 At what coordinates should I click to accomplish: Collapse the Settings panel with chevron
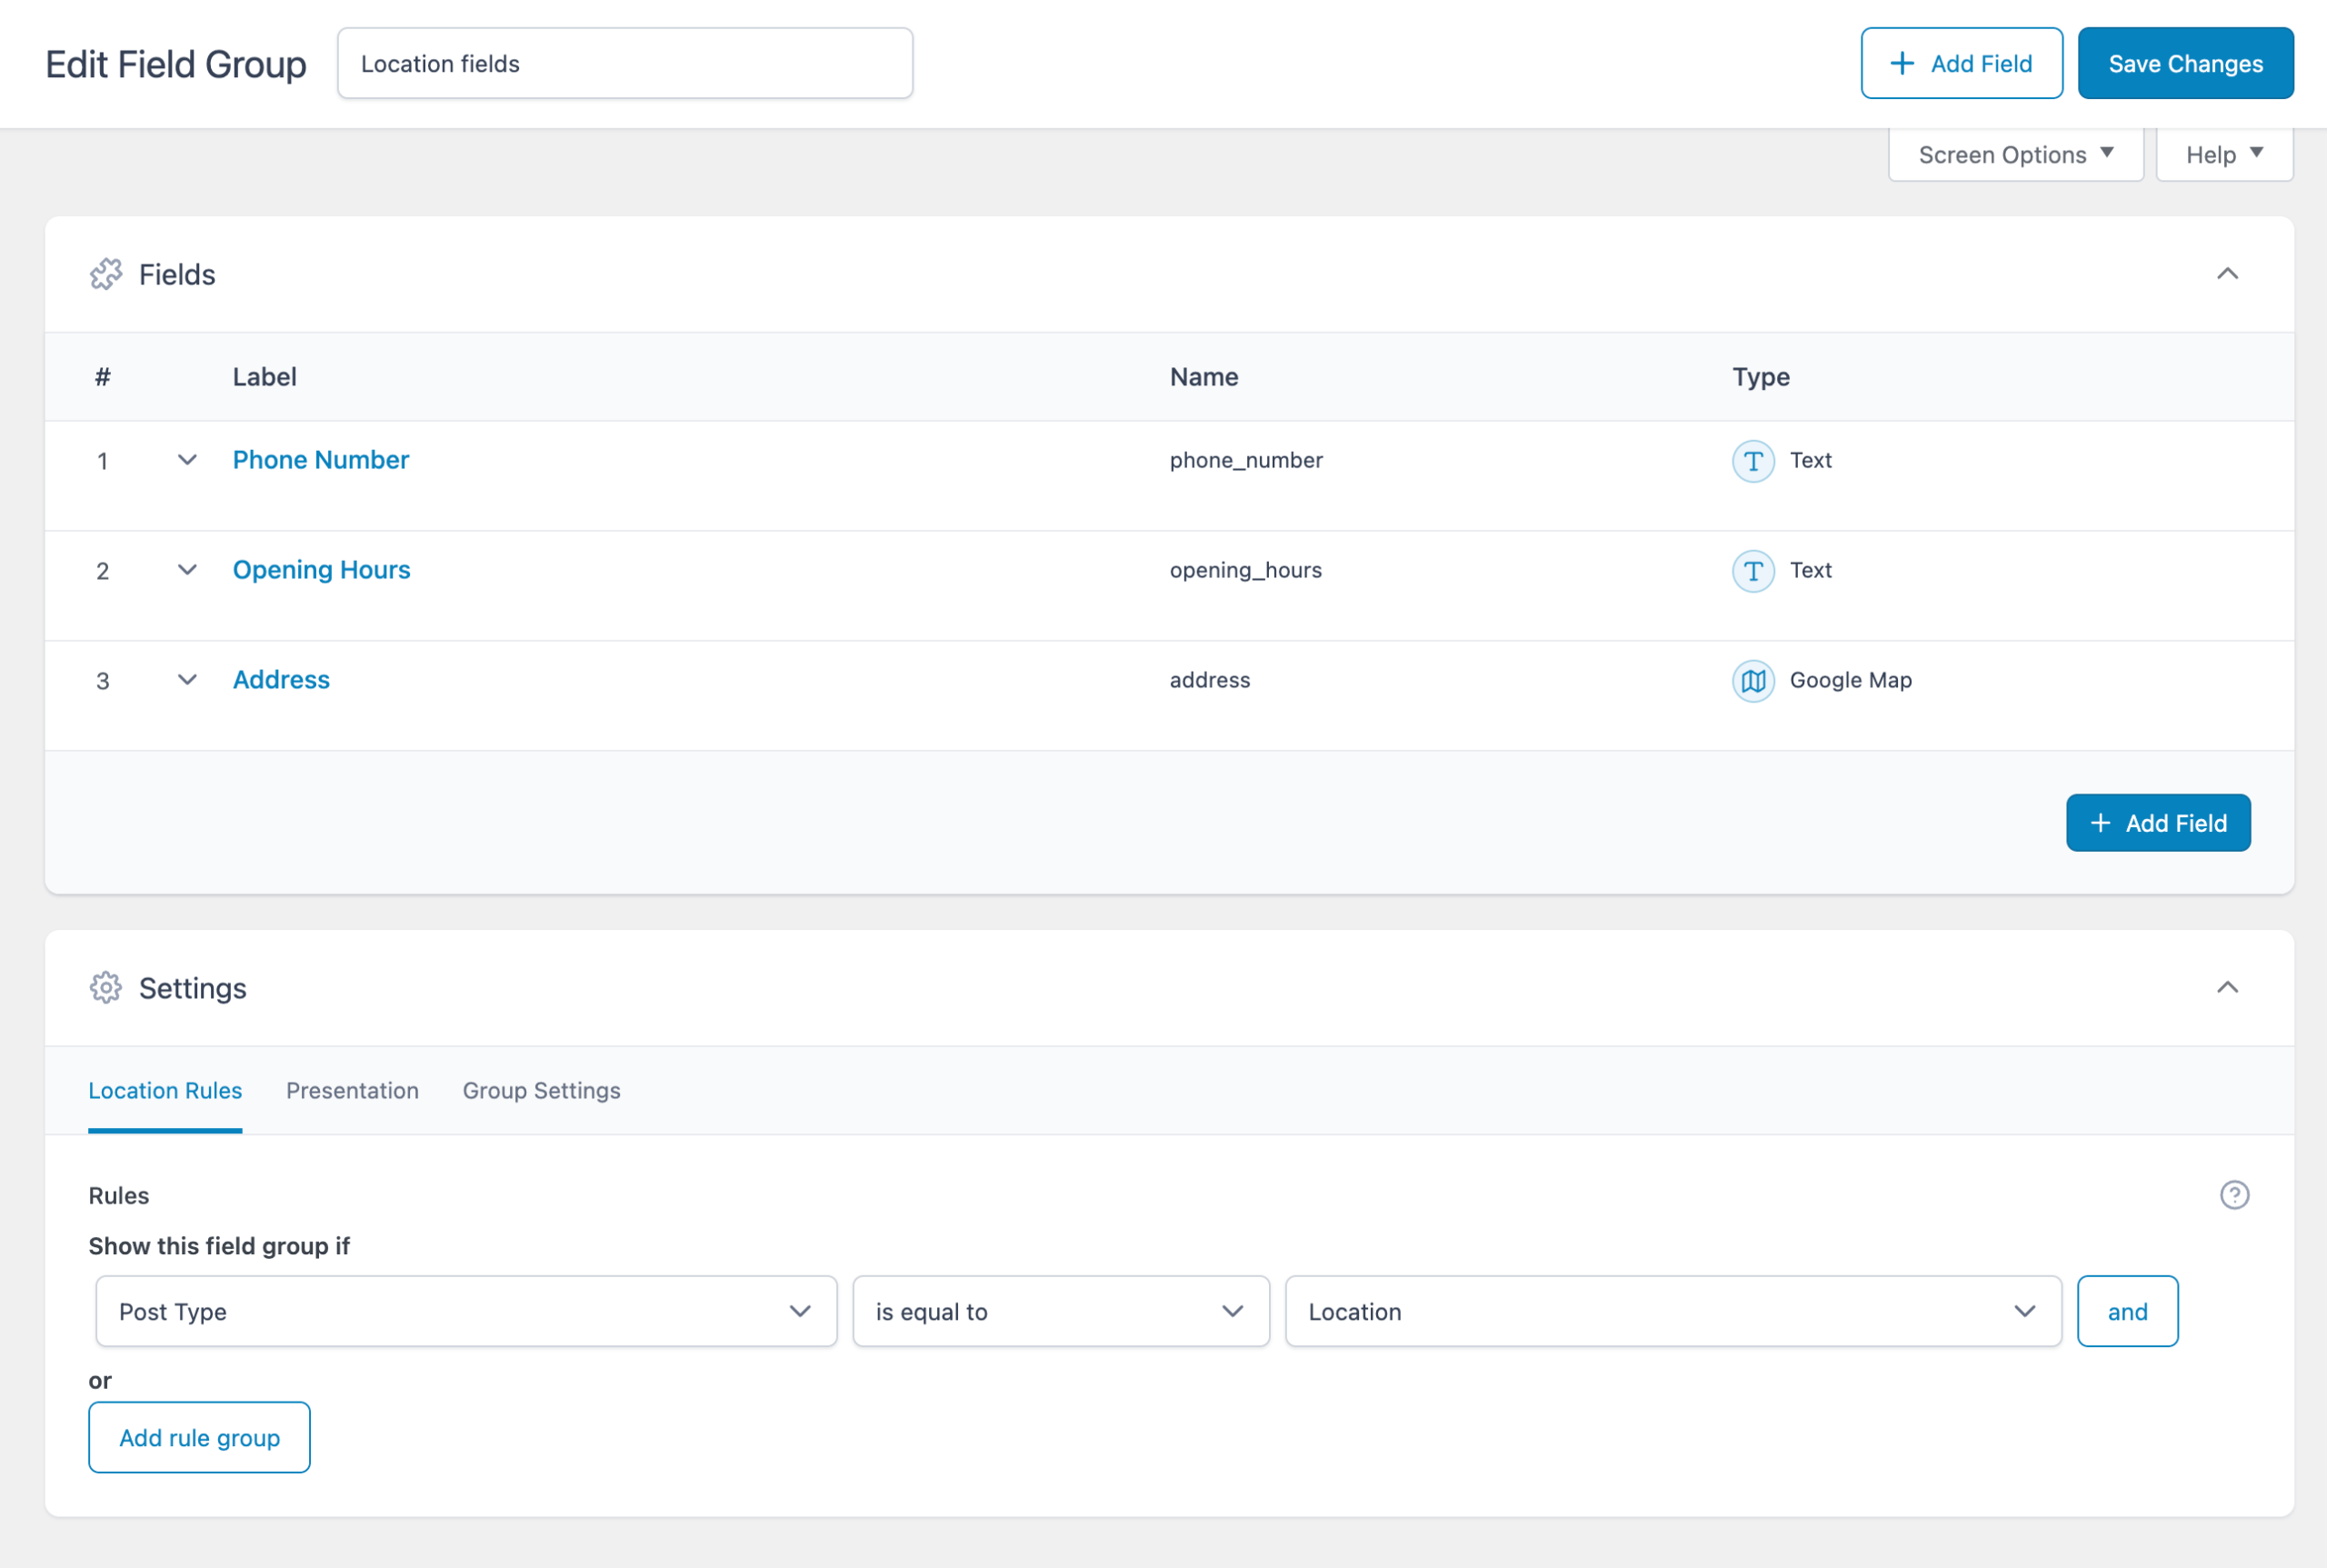pos(2226,988)
